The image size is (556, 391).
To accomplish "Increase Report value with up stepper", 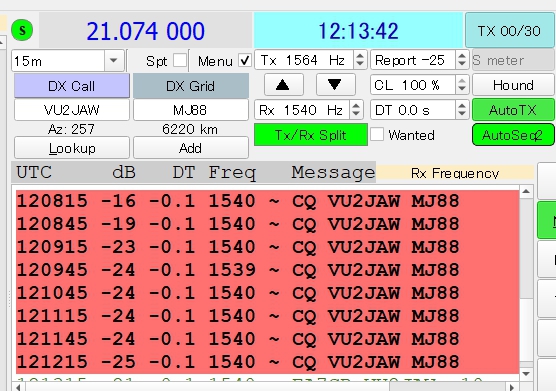I will coord(462,56).
